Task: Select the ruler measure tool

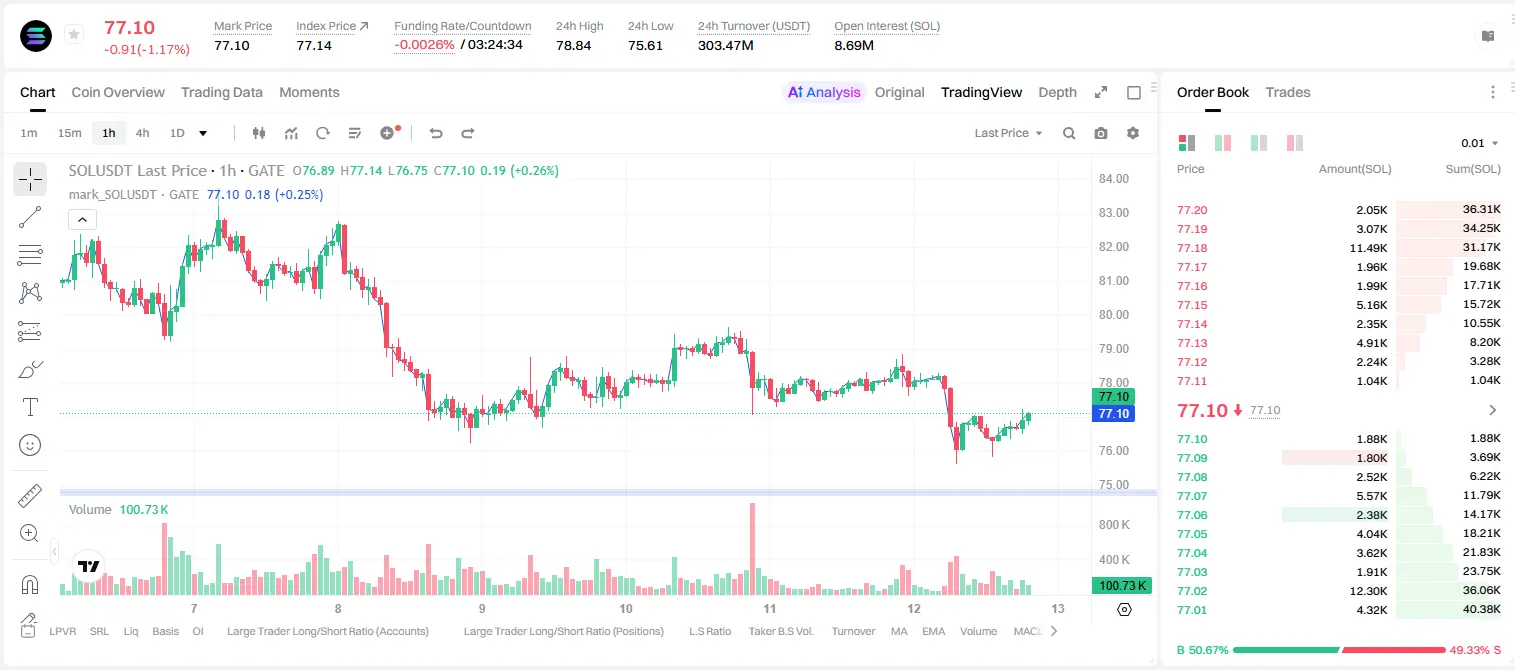Action: pyautogui.click(x=30, y=495)
